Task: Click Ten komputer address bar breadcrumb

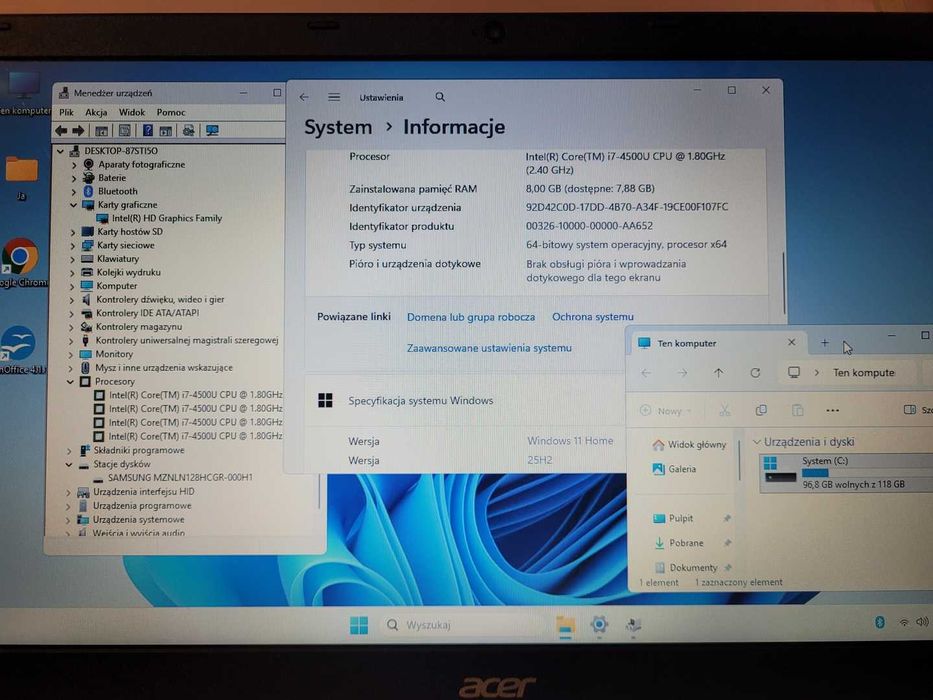Action: pyautogui.click(x=864, y=373)
